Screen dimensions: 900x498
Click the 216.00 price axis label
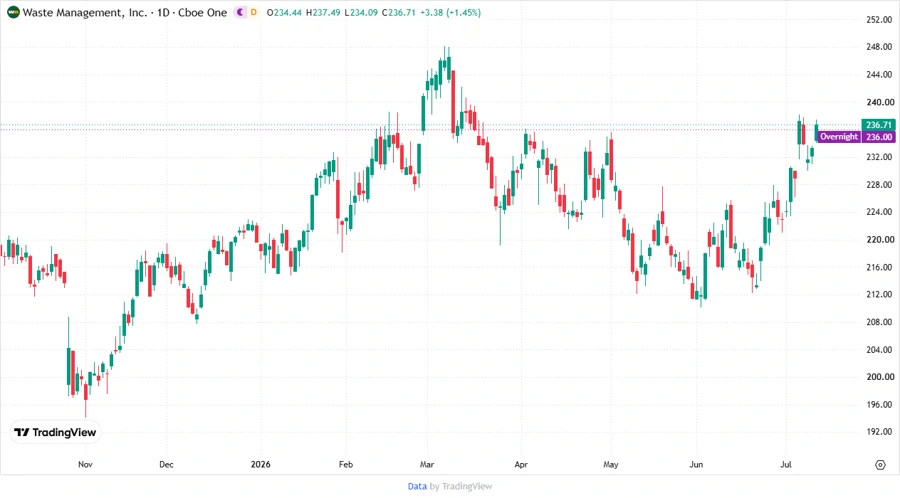[879, 267]
